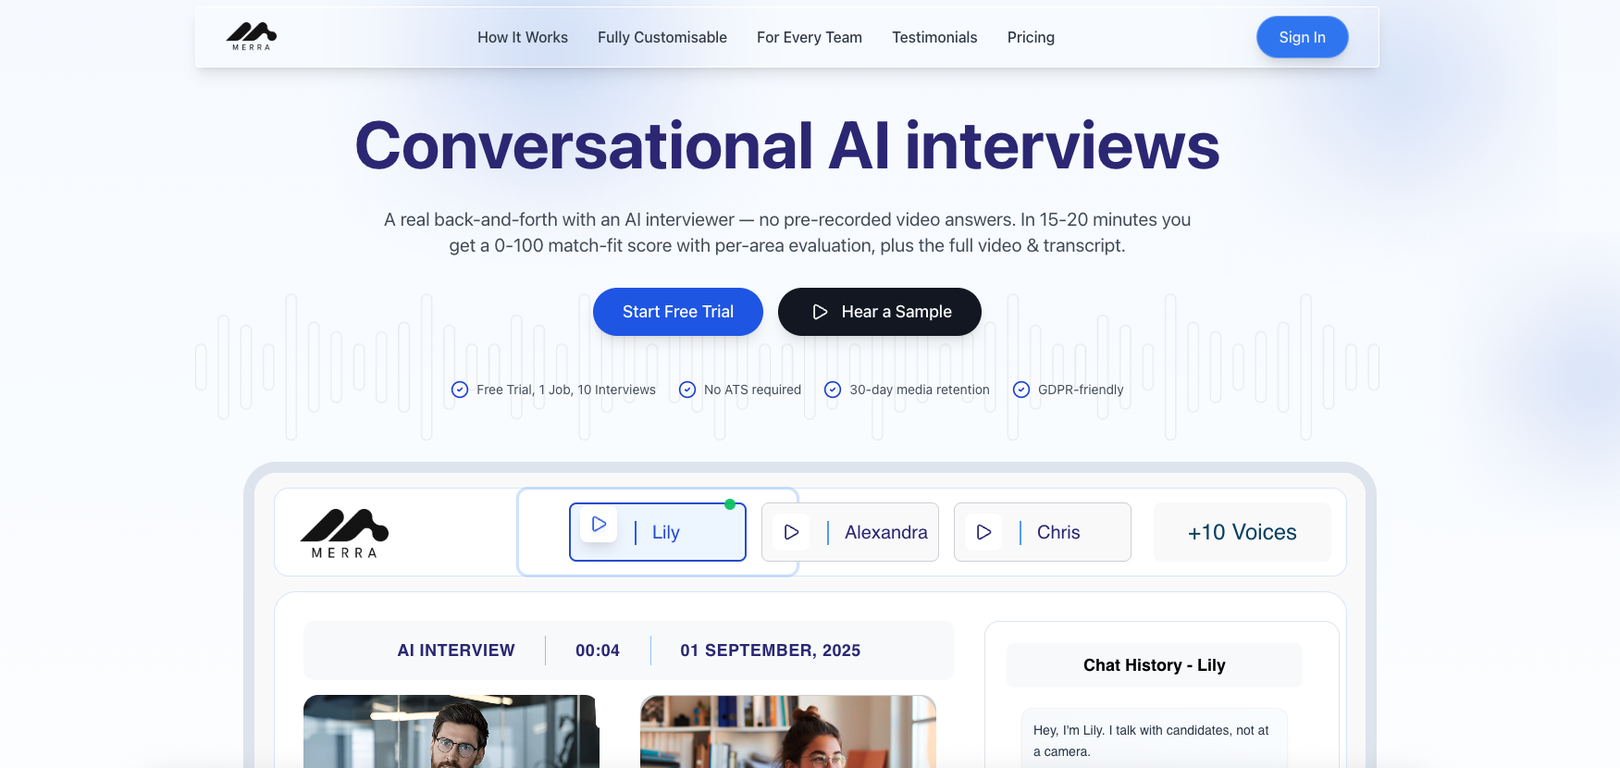The width and height of the screenshot is (1620, 768).
Task: Play Alexandra voice sample icon
Action: click(x=791, y=532)
